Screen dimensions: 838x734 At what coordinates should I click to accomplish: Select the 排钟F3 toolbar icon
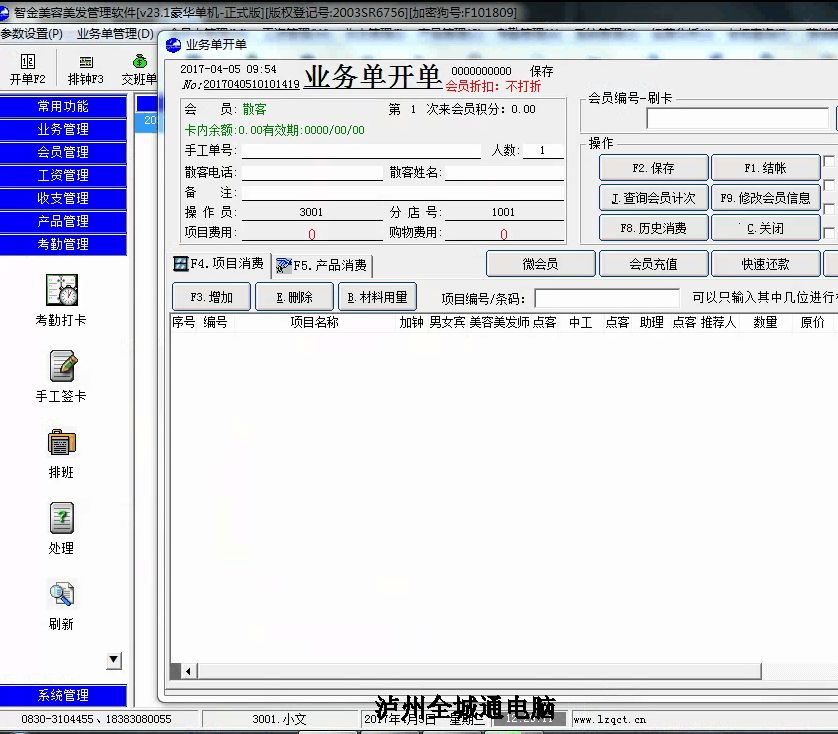point(86,62)
